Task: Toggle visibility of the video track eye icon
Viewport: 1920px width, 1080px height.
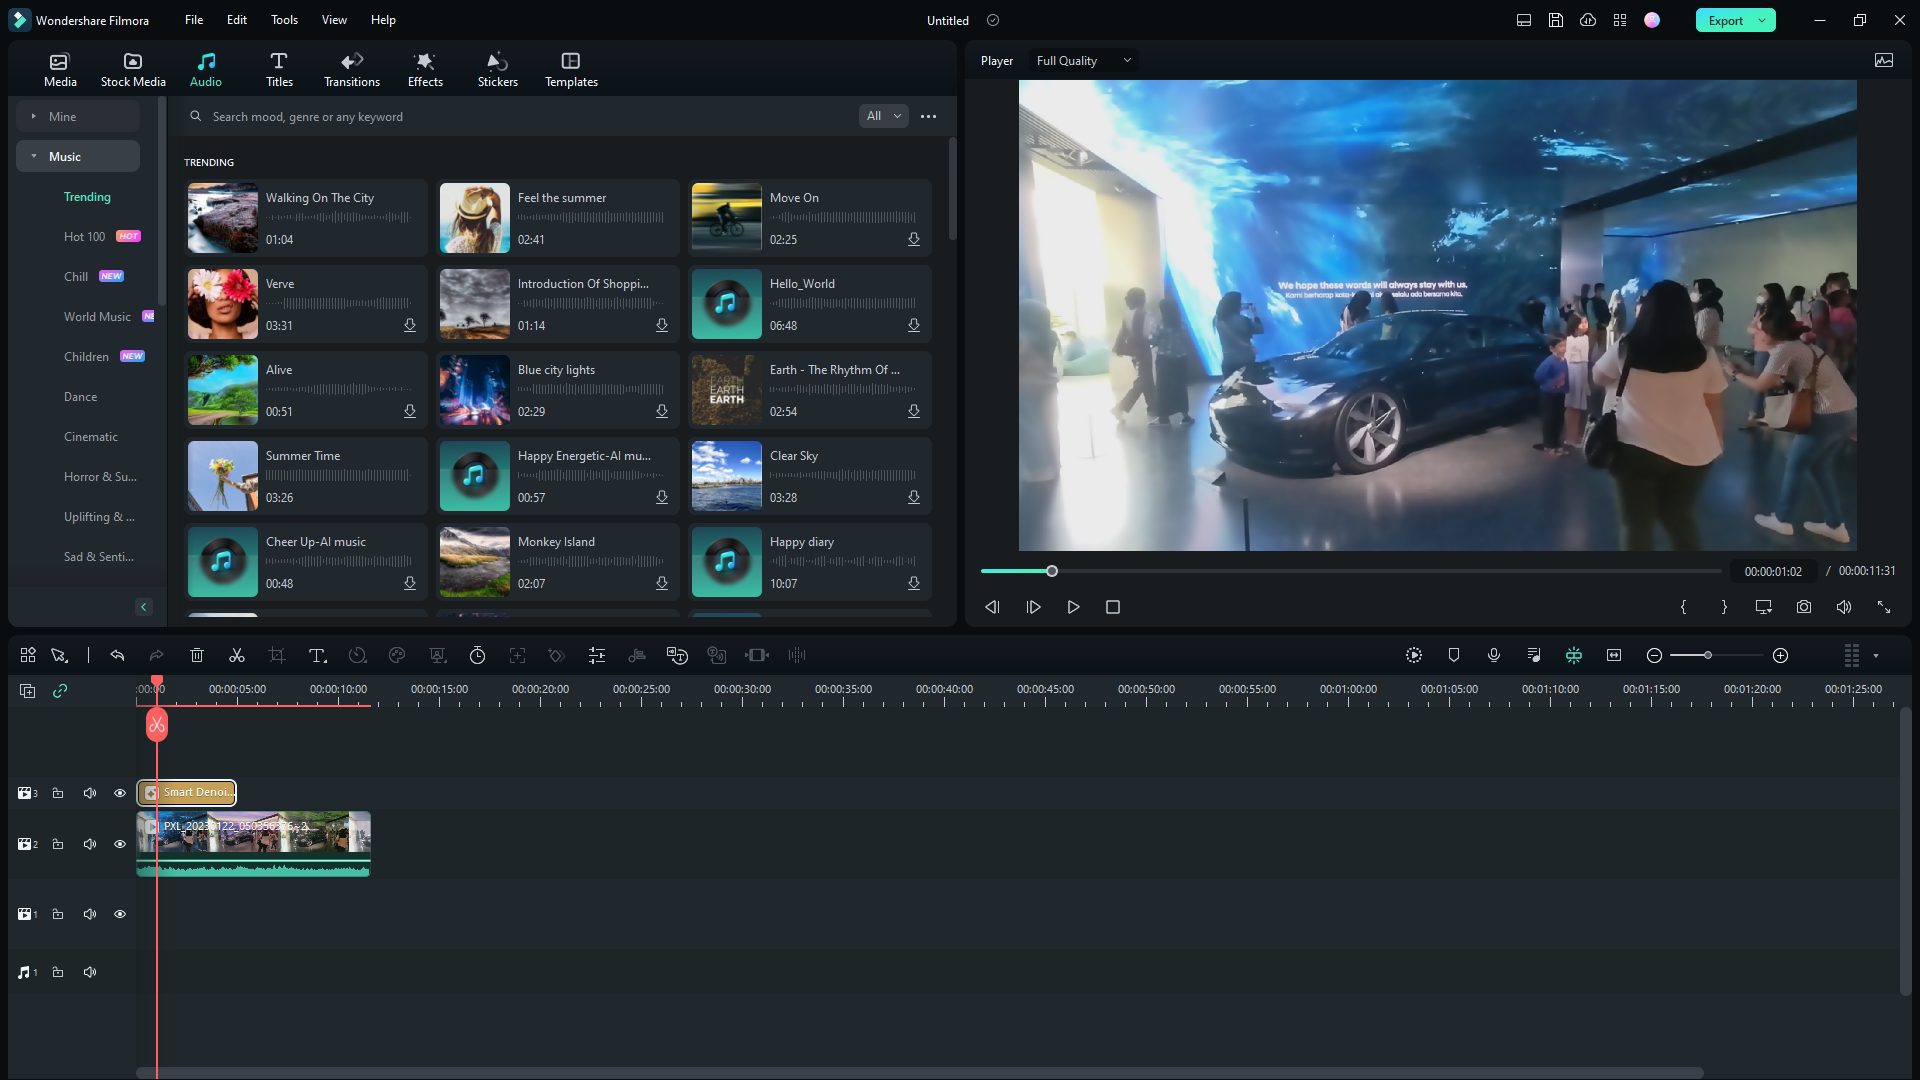Action: tap(120, 844)
